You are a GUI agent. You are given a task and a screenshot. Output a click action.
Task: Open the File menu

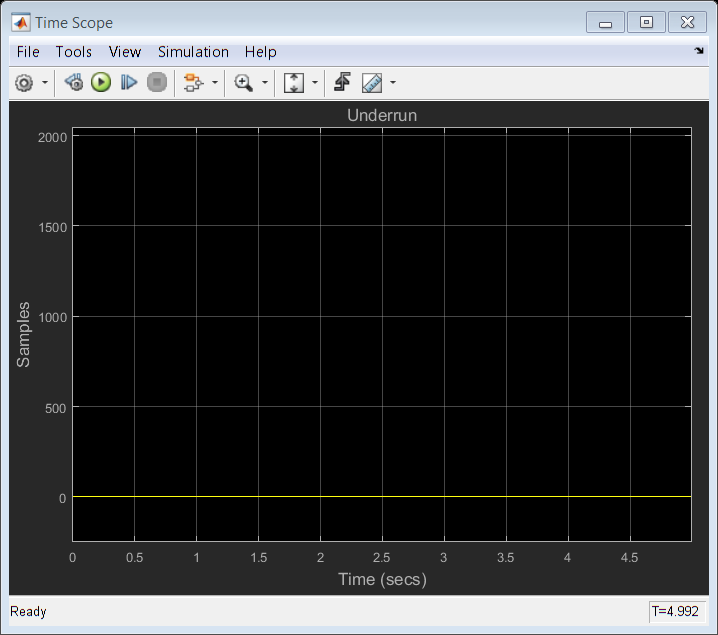[x=28, y=52]
